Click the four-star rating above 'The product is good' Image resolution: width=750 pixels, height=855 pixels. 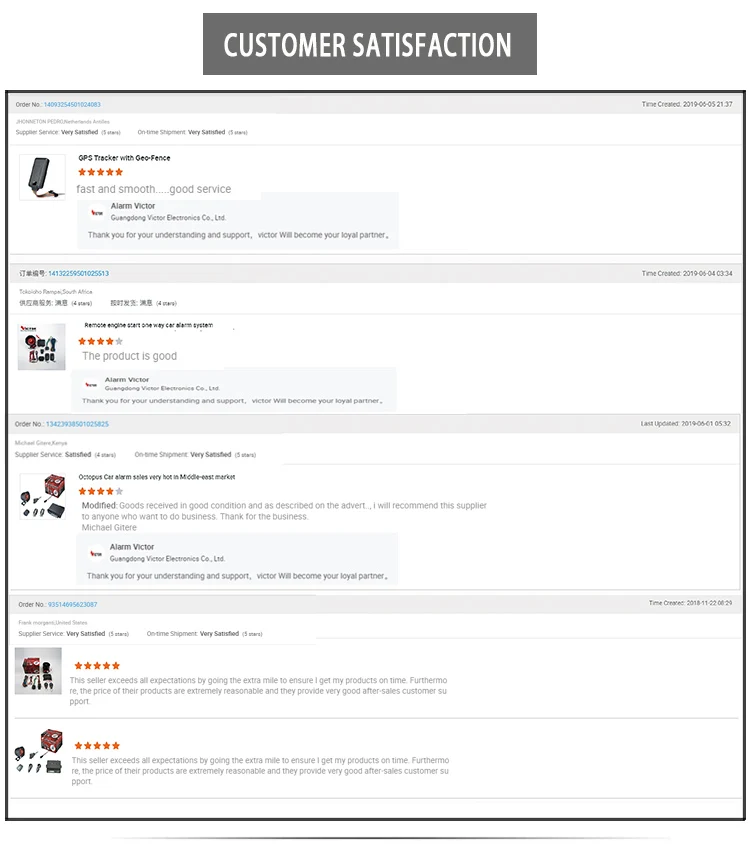pos(100,342)
